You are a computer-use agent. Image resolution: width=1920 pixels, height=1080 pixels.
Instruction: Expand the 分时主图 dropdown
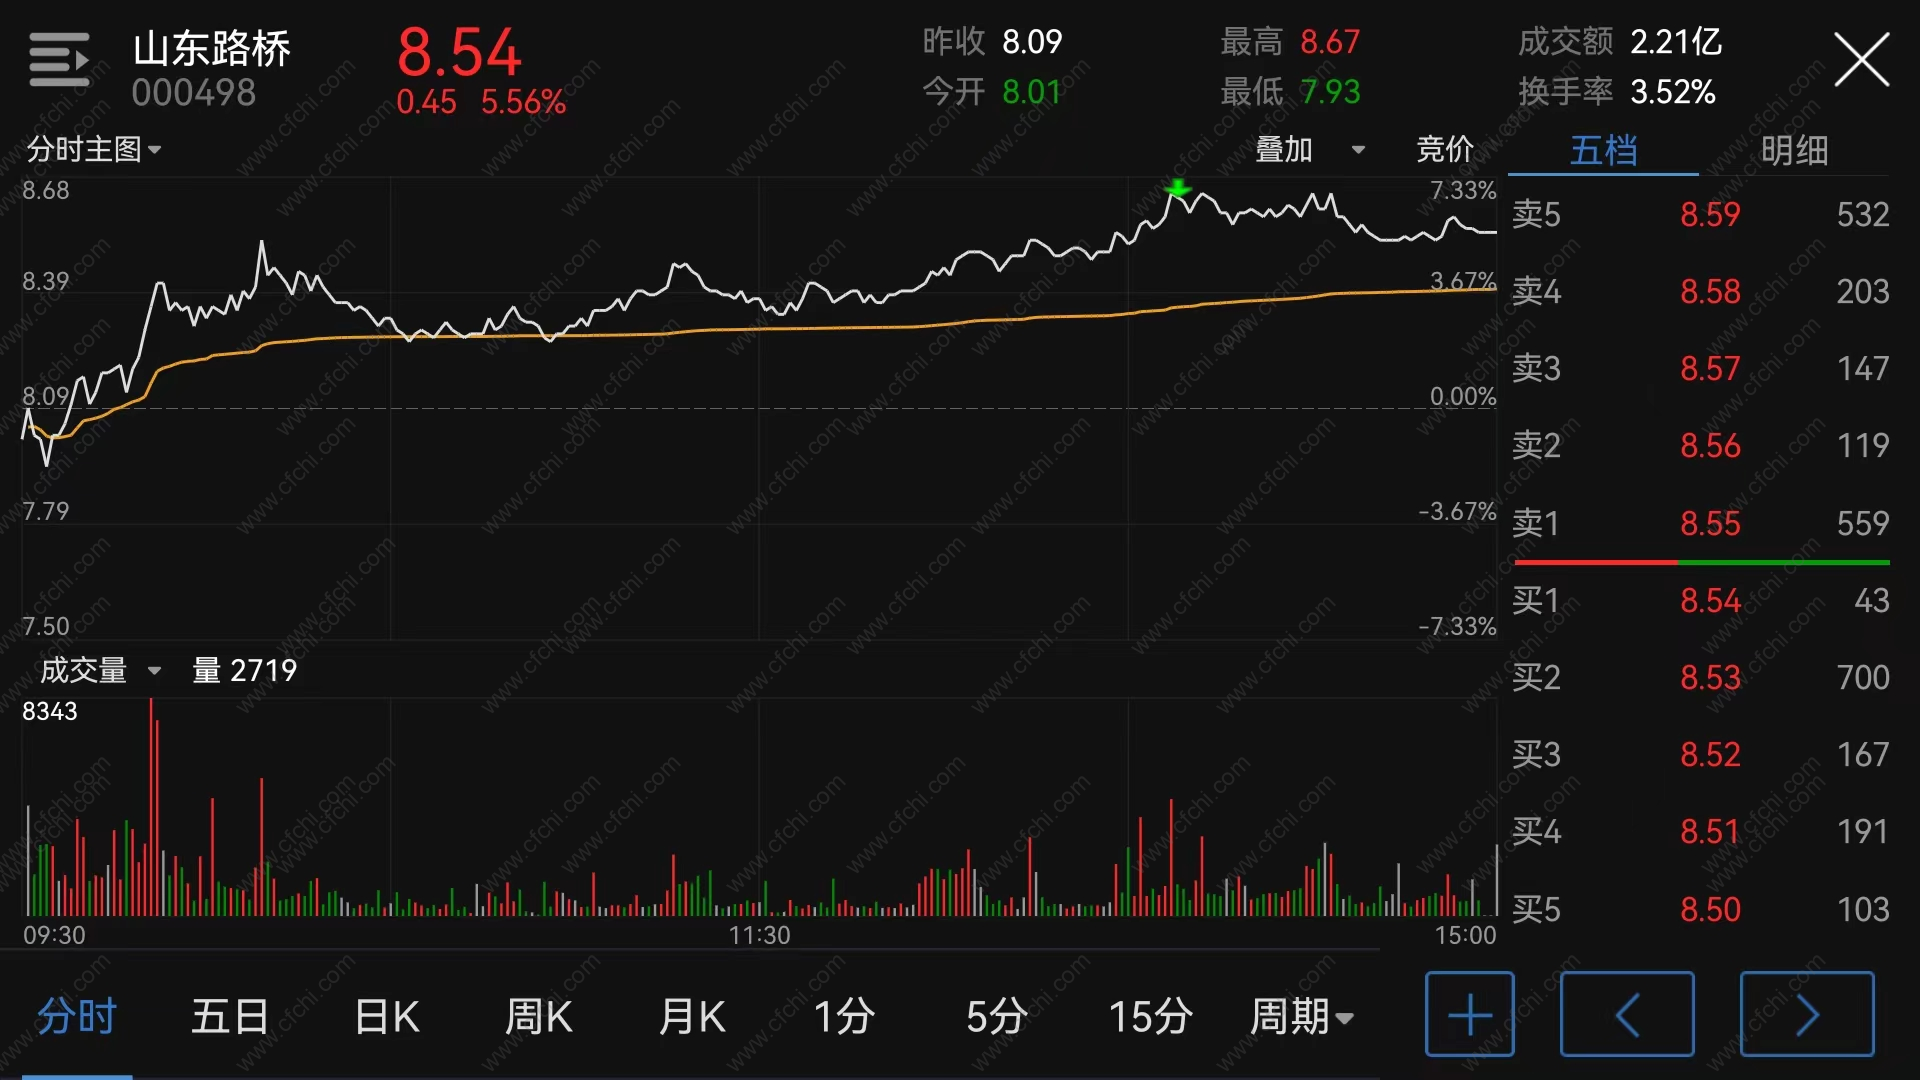[x=94, y=150]
